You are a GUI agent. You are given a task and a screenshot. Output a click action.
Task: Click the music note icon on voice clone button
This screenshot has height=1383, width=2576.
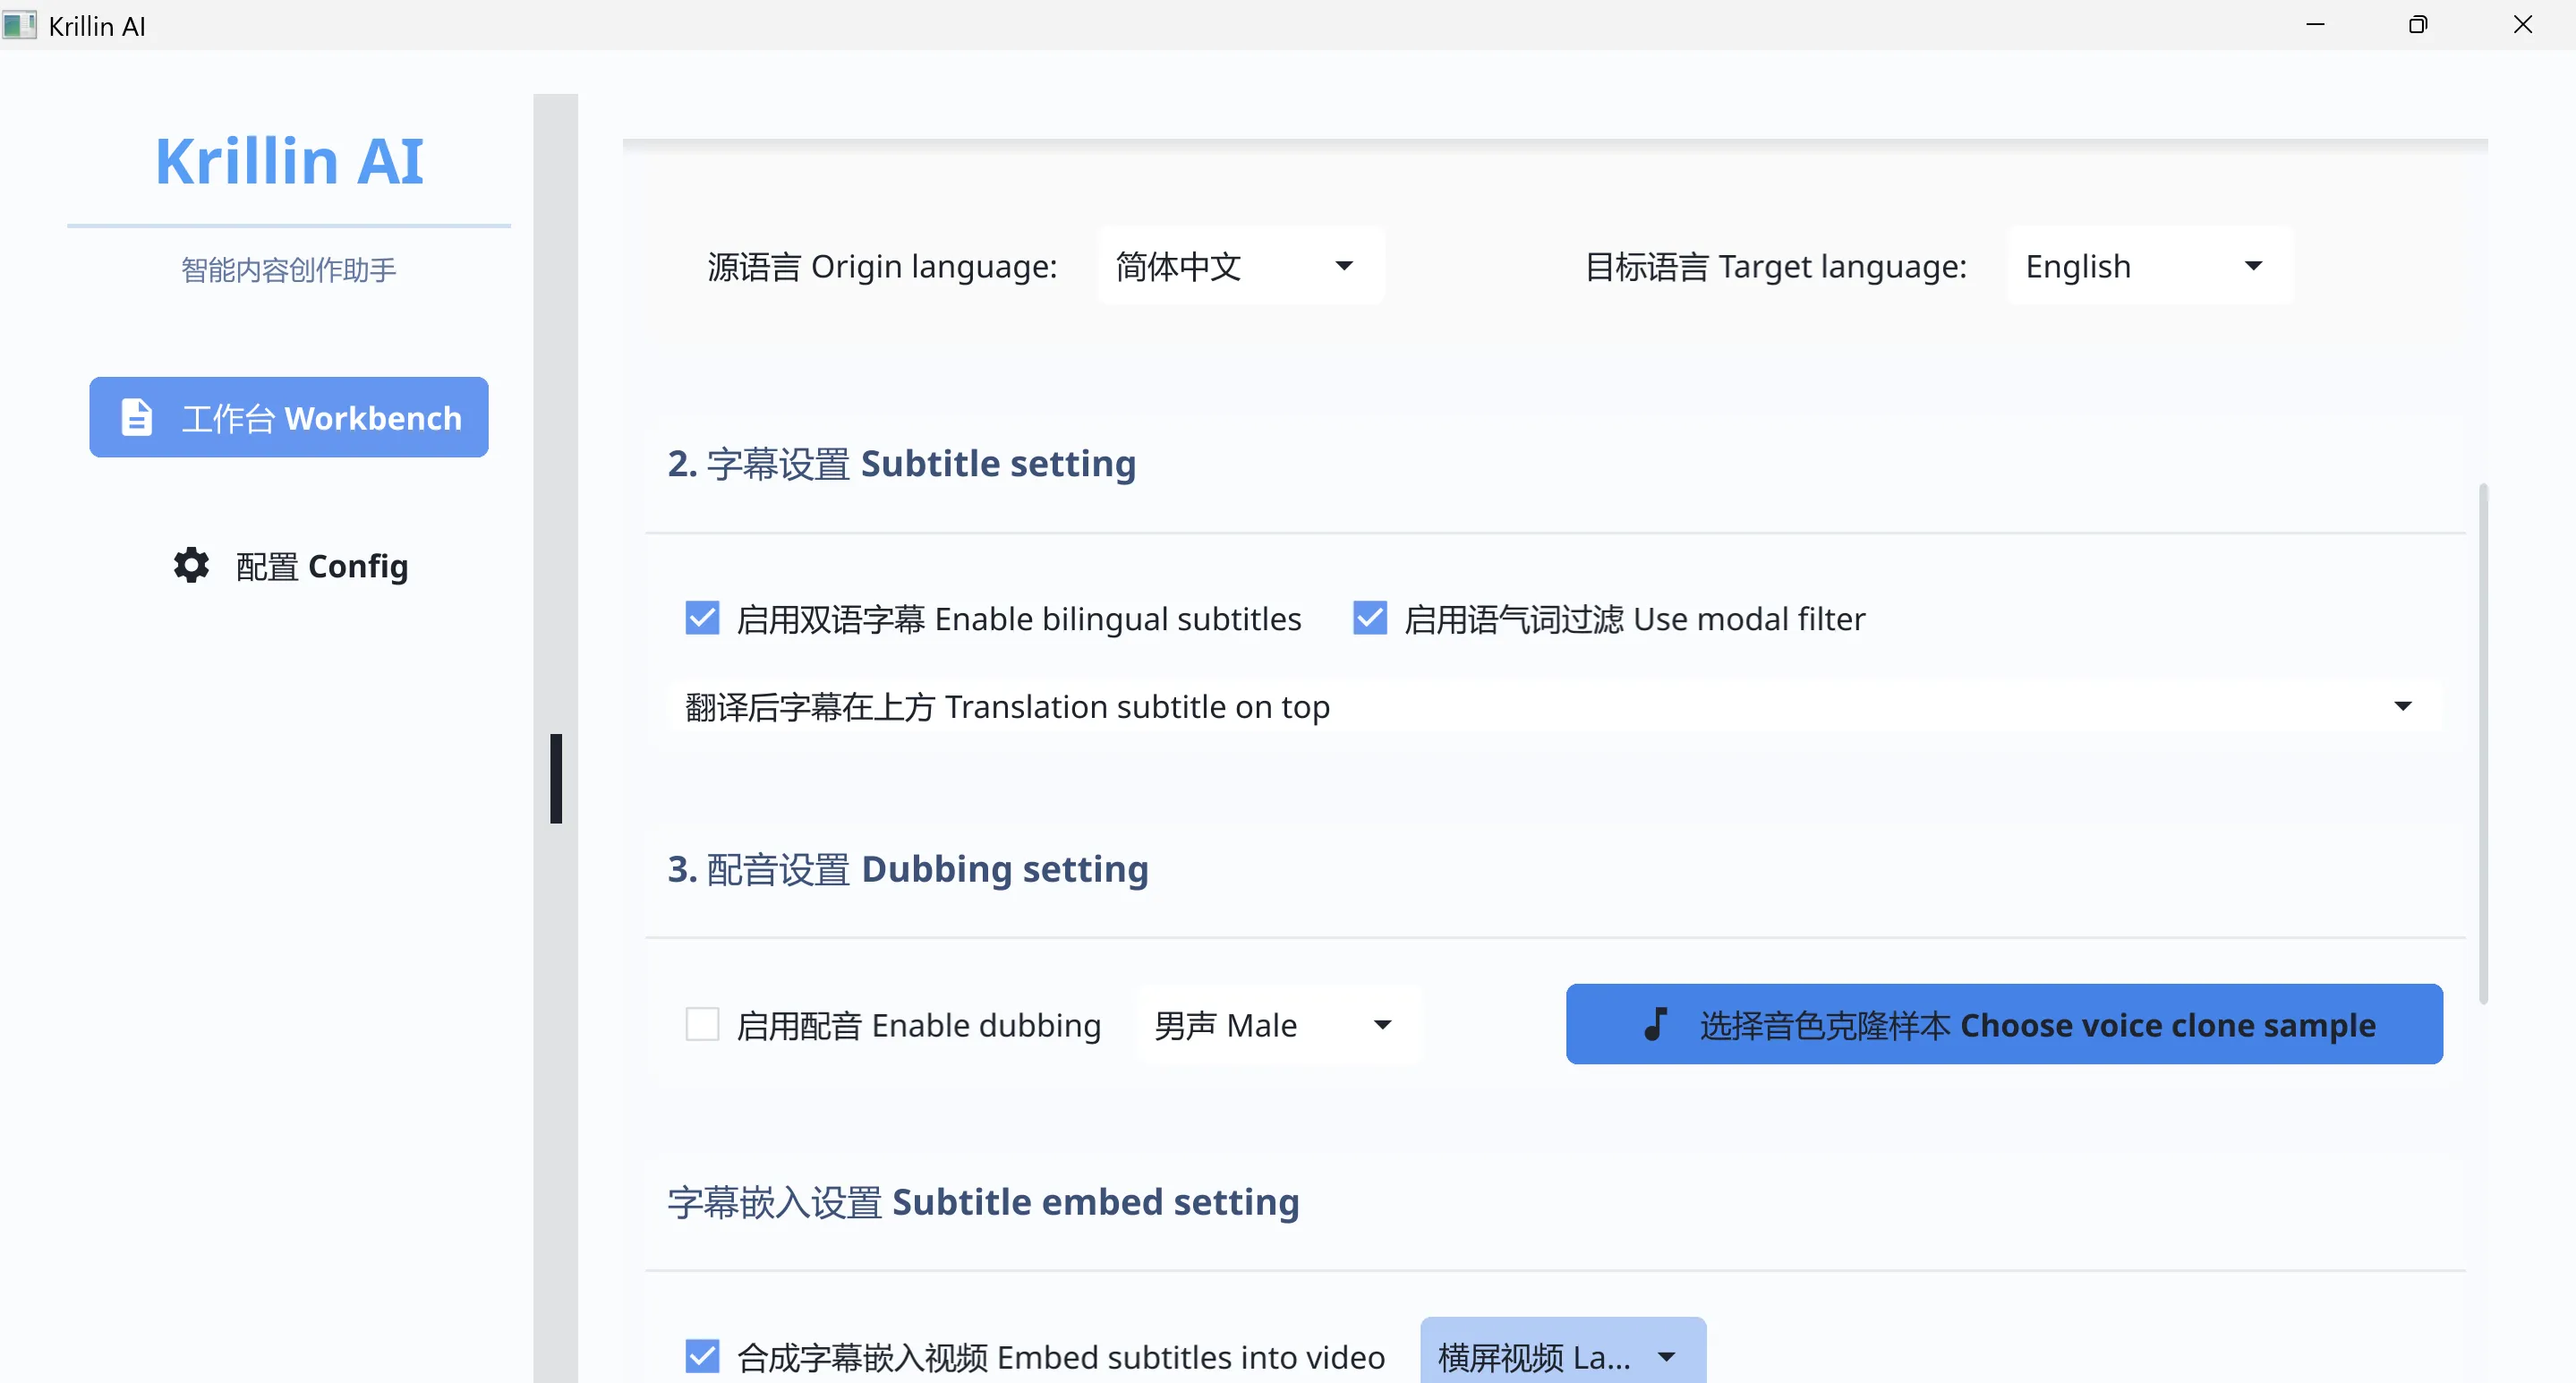coord(1655,1024)
